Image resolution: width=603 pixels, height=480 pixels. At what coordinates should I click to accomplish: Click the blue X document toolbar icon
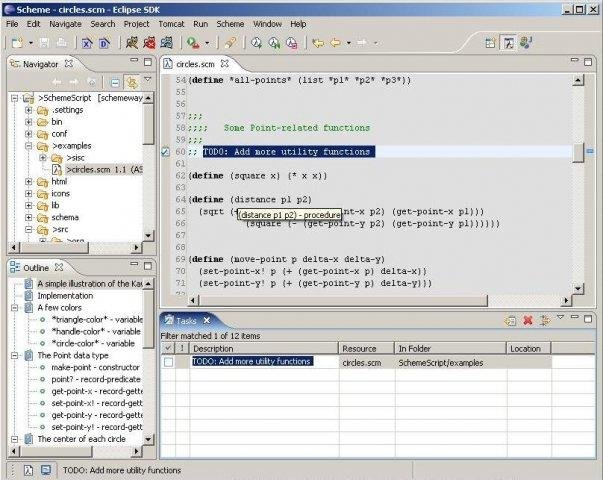87,43
